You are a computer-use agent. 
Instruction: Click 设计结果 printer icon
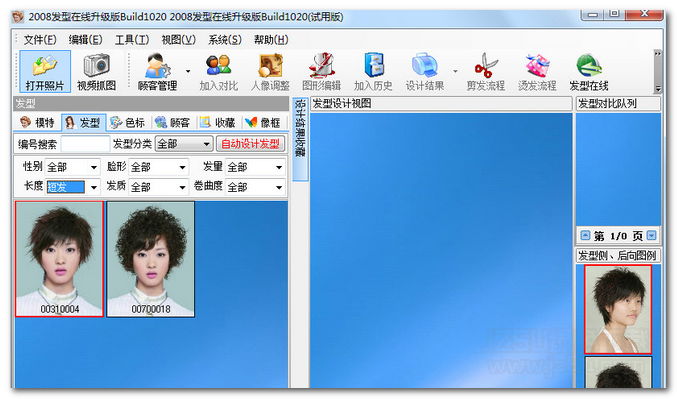tap(425, 72)
